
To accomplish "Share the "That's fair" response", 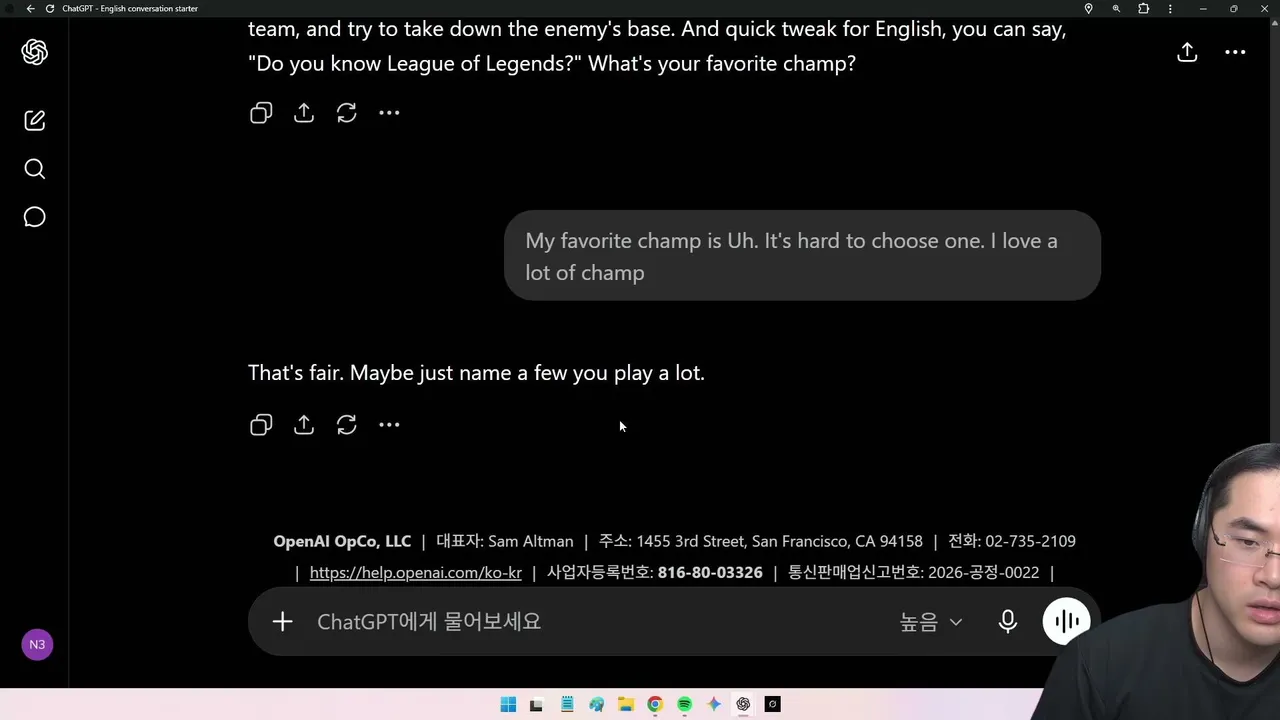I will [x=304, y=425].
